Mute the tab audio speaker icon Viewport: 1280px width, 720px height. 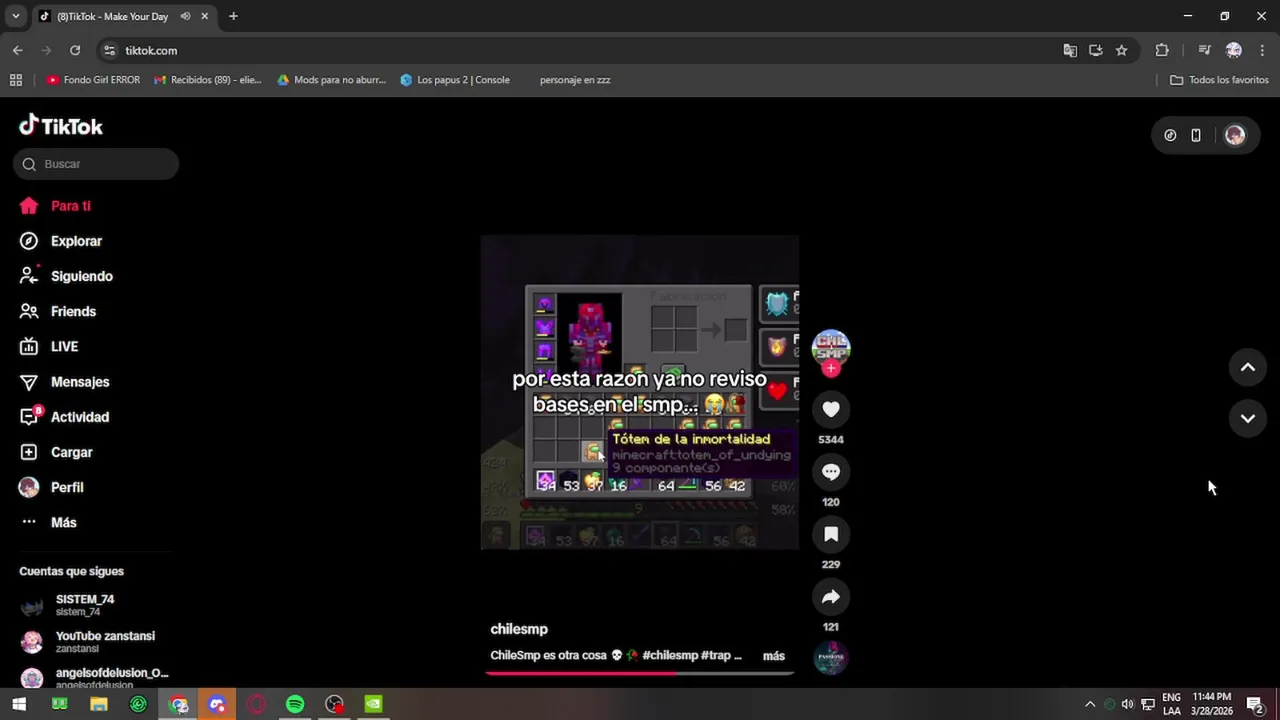point(186,16)
